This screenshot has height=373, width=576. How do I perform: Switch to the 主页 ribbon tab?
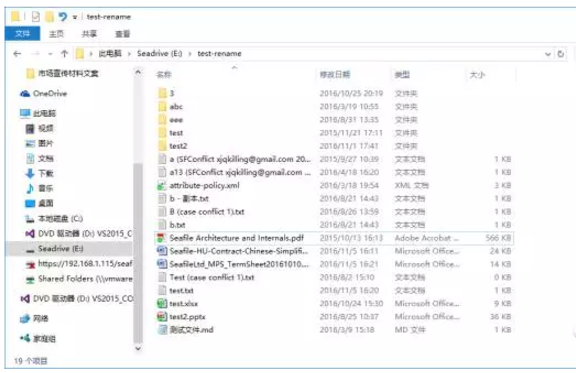pyautogui.click(x=56, y=34)
